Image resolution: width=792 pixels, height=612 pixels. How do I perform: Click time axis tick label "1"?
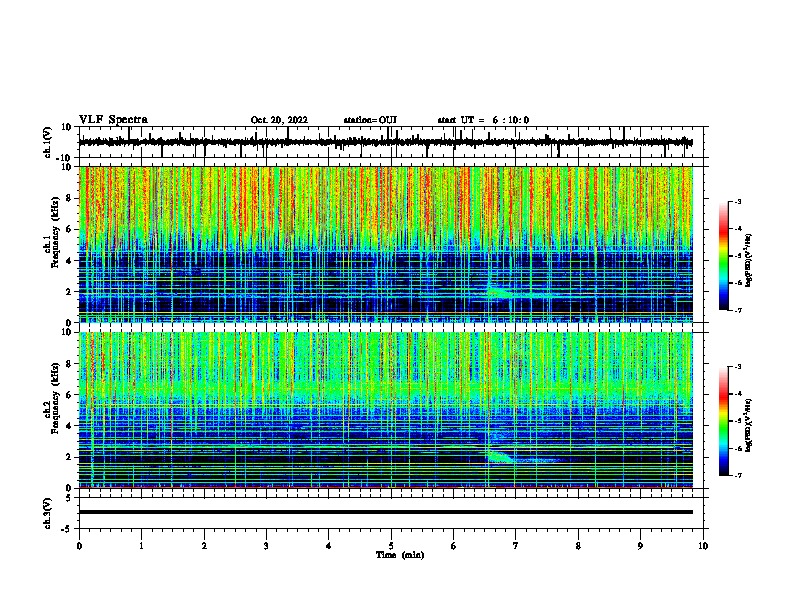pyautogui.click(x=142, y=546)
